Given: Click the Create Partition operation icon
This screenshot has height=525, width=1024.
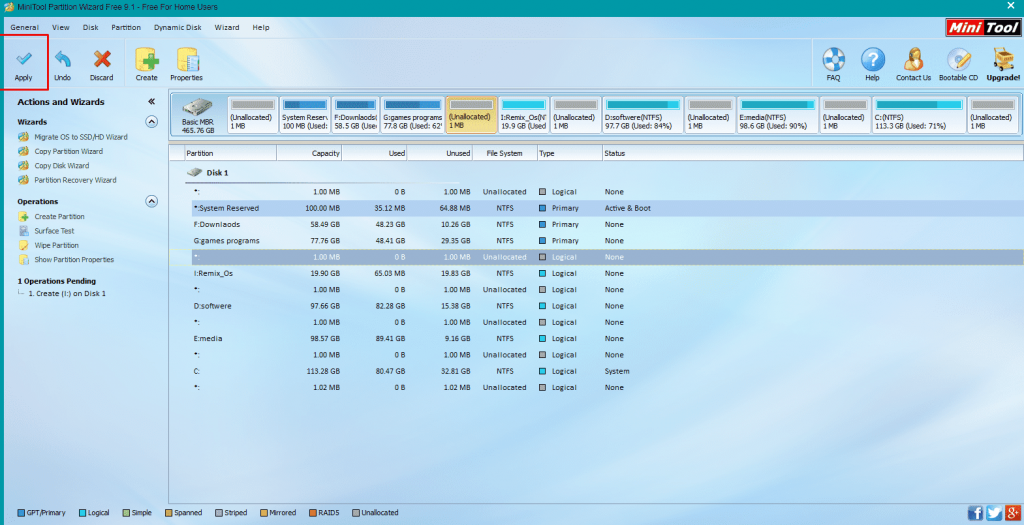Looking at the screenshot, I should click(24, 217).
